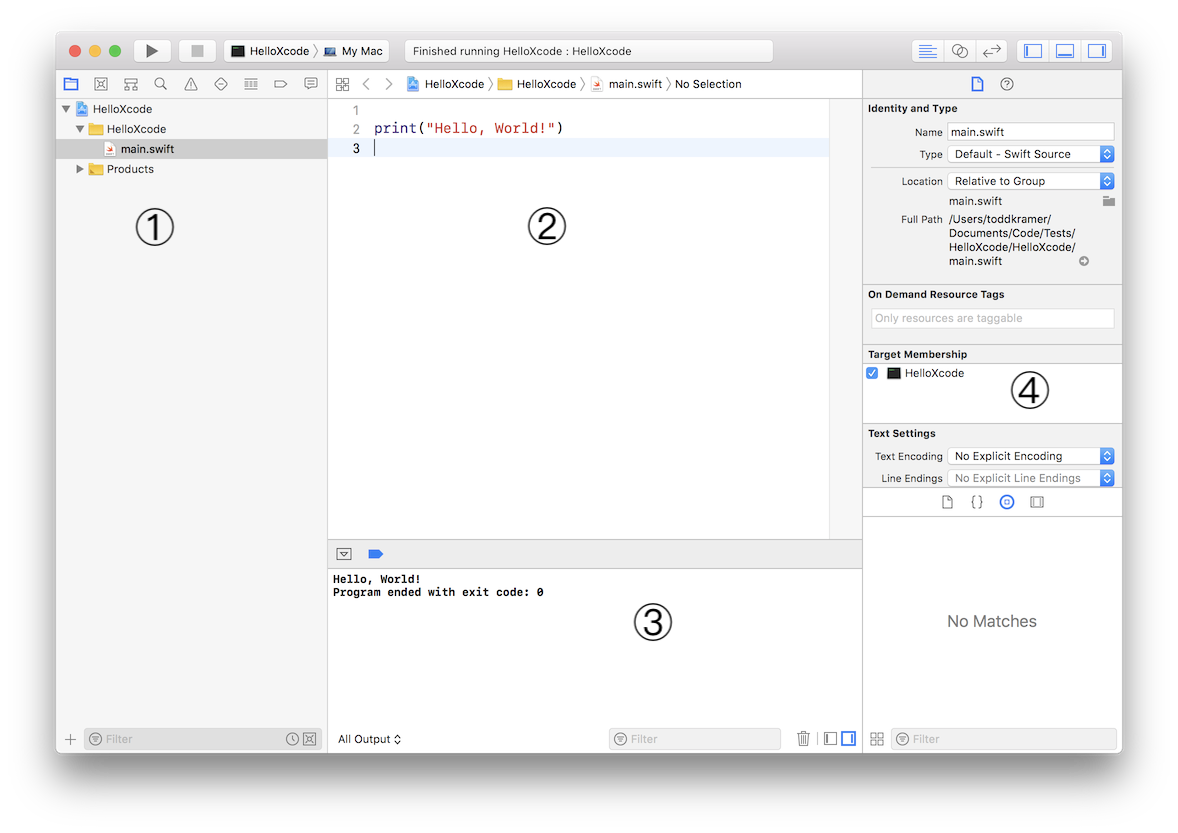This screenshot has width=1178, height=833.
Task: Show the Object library
Action: pyautogui.click(x=1007, y=502)
